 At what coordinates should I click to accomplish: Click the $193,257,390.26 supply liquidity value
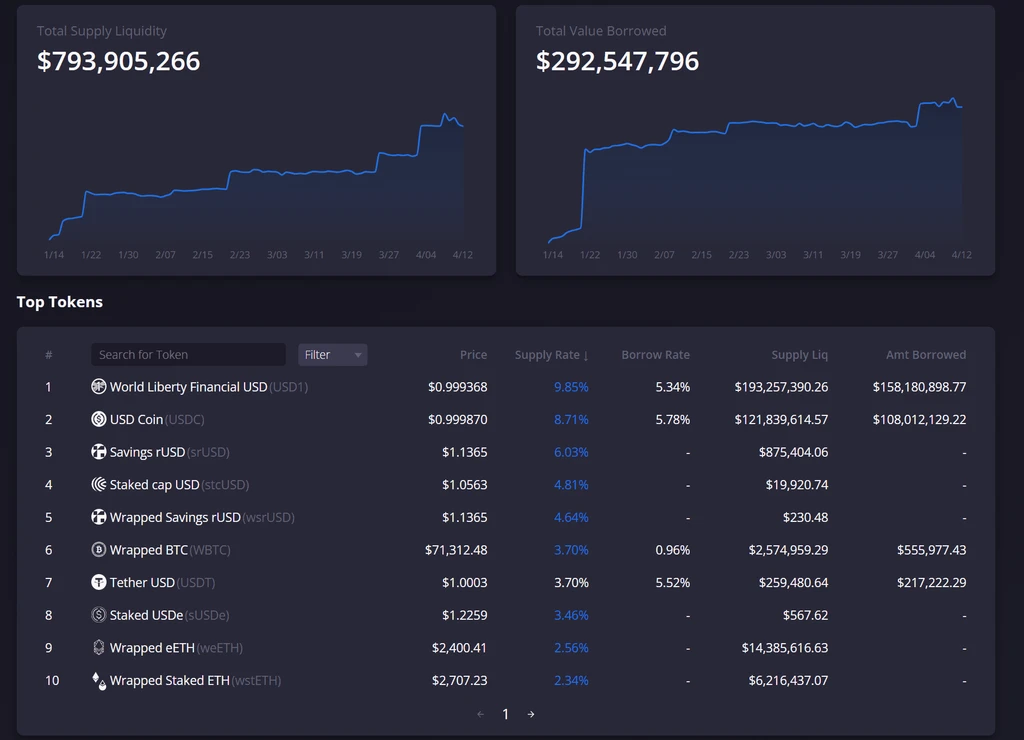pyautogui.click(x=781, y=387)
